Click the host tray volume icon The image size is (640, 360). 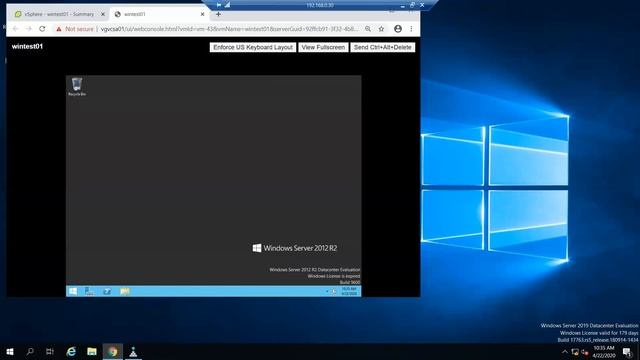(585, 352)
